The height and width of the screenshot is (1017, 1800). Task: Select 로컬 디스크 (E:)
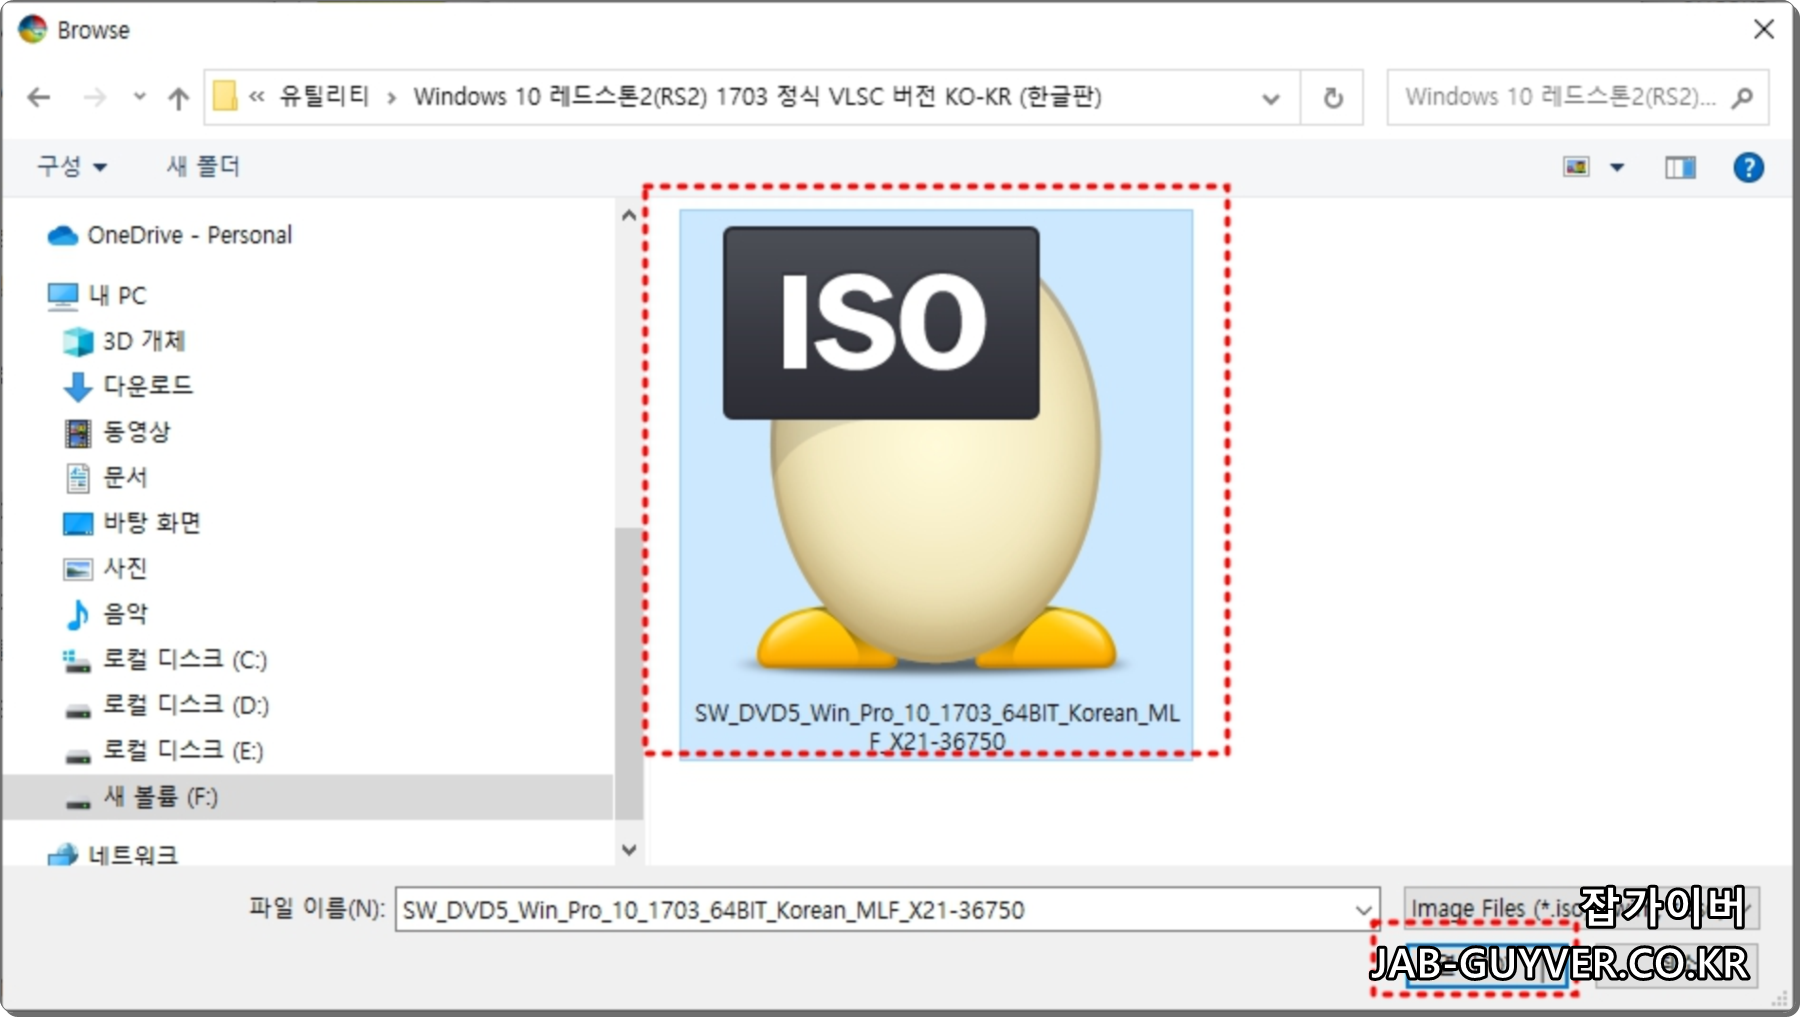click(x=163, y=750)
